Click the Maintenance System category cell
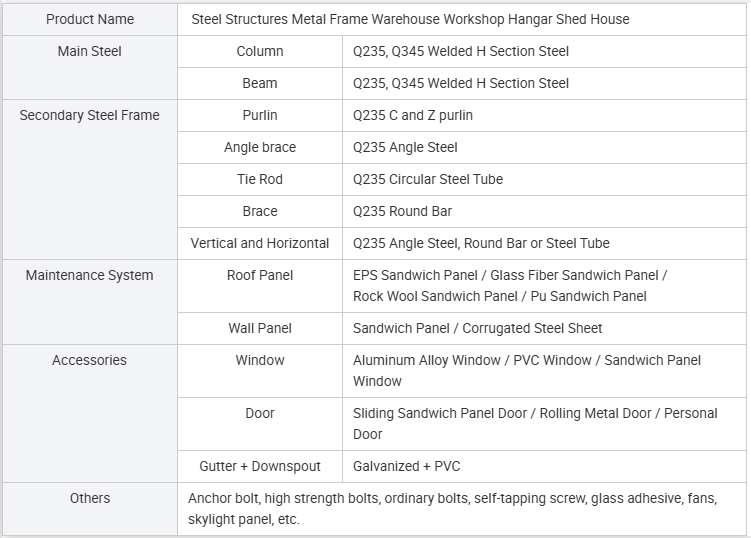The height and width of the screenshot is (538, 751). tap(90, 302)
